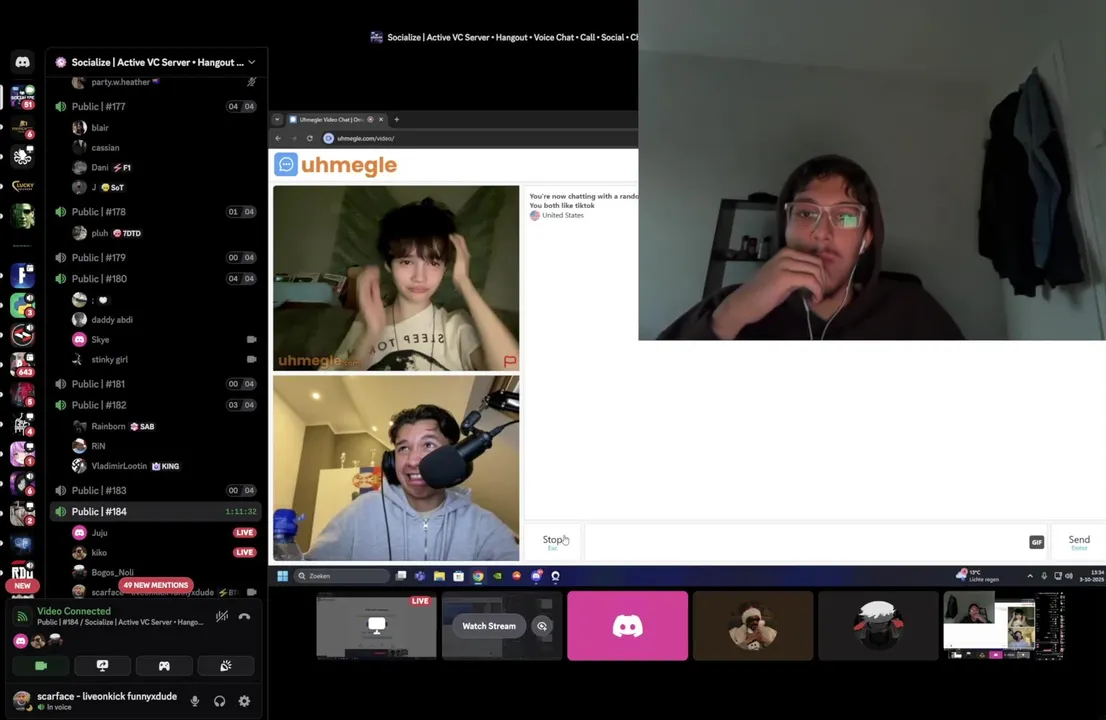Disconnect from voice with hang-up icon
This screenshot has width=1106, height=720.
[244, 616]
